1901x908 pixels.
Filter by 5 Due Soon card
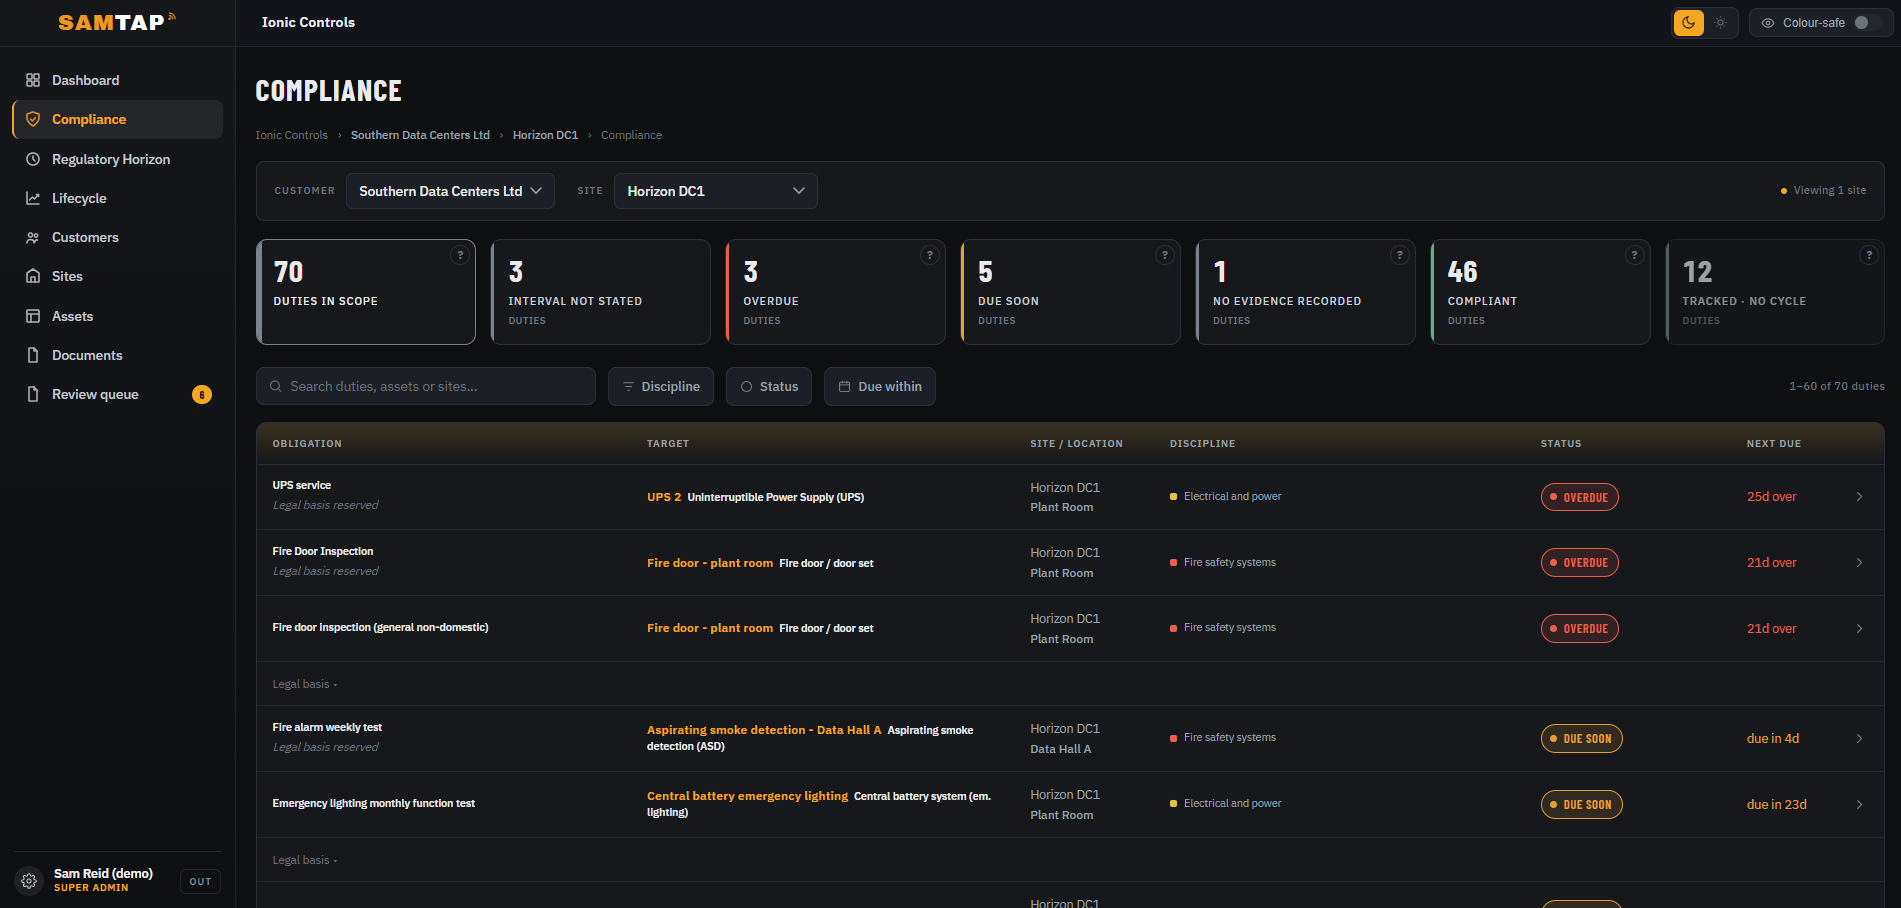point(1070,292)
